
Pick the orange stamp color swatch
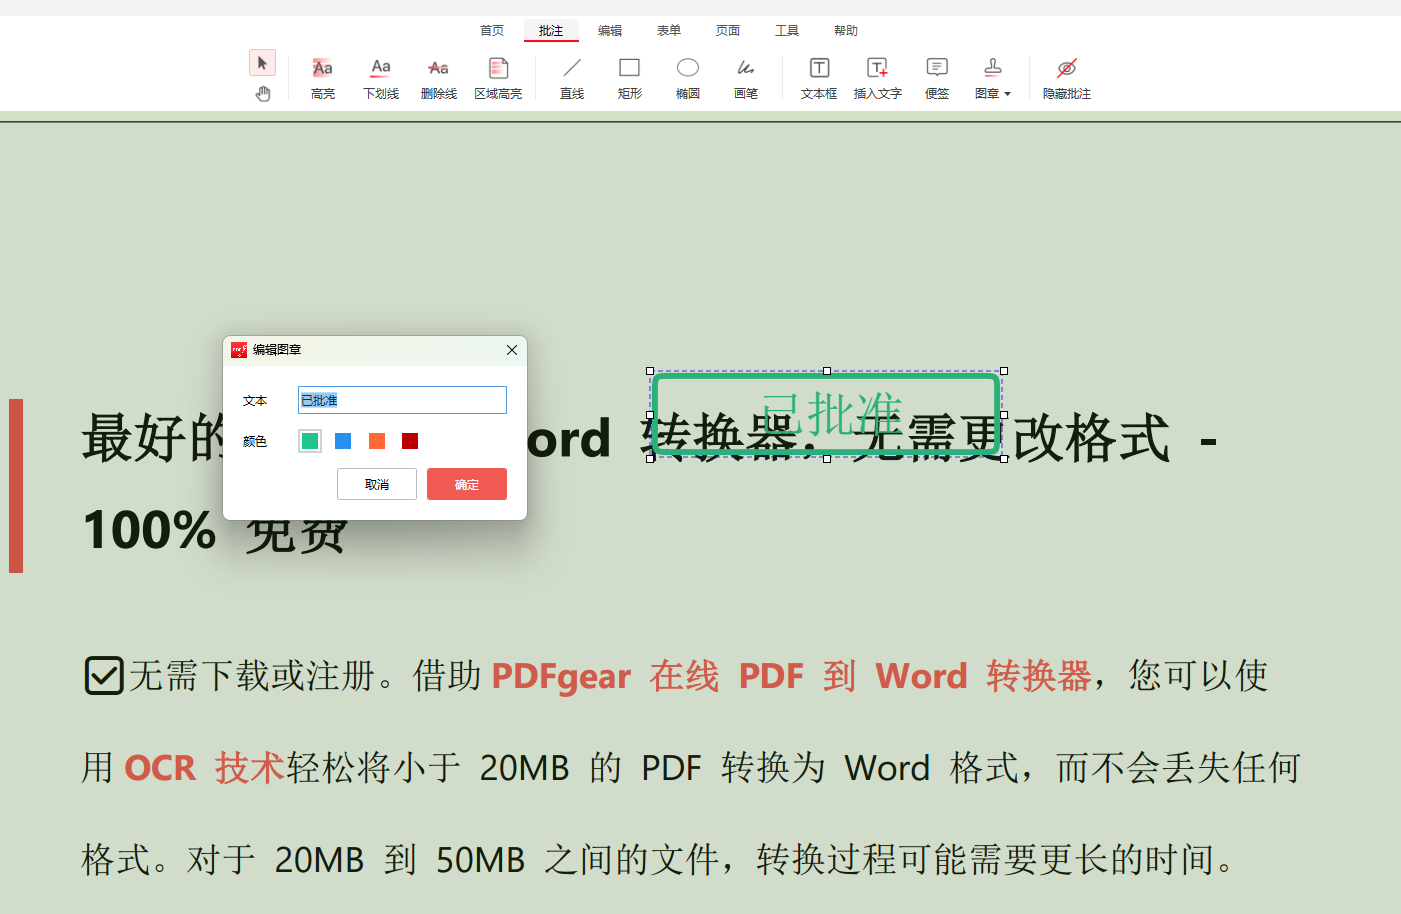(377, 441)
